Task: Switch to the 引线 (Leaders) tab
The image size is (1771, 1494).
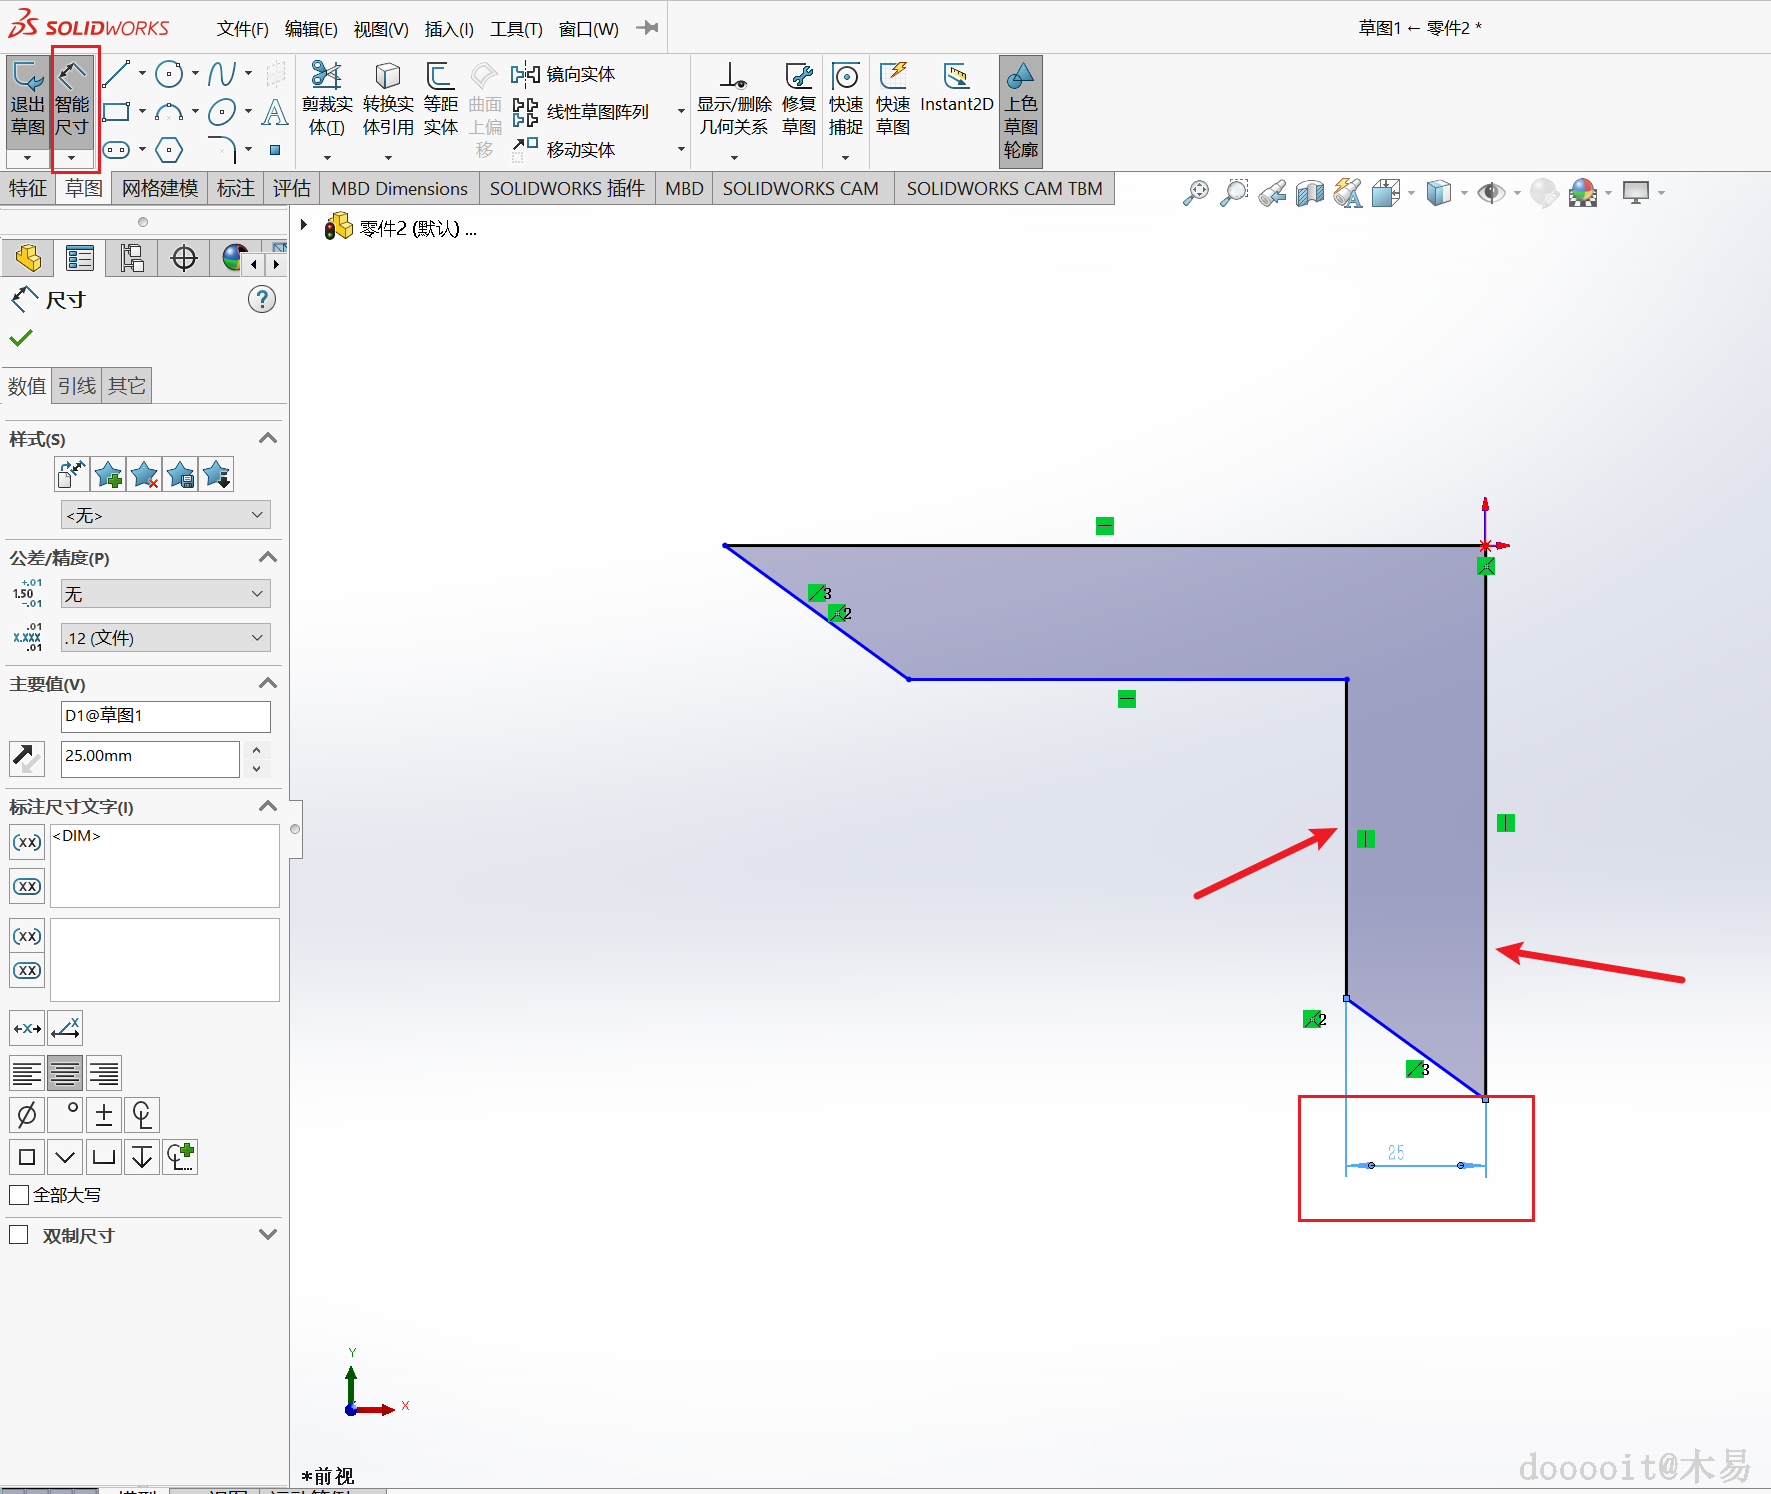Action: tap(77, 386)
